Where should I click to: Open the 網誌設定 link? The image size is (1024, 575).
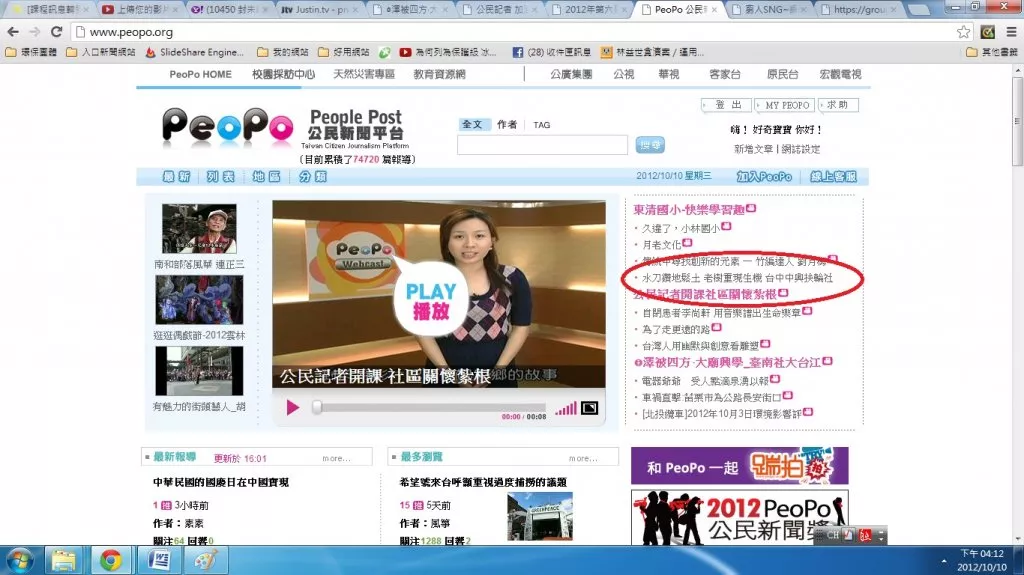801,149
